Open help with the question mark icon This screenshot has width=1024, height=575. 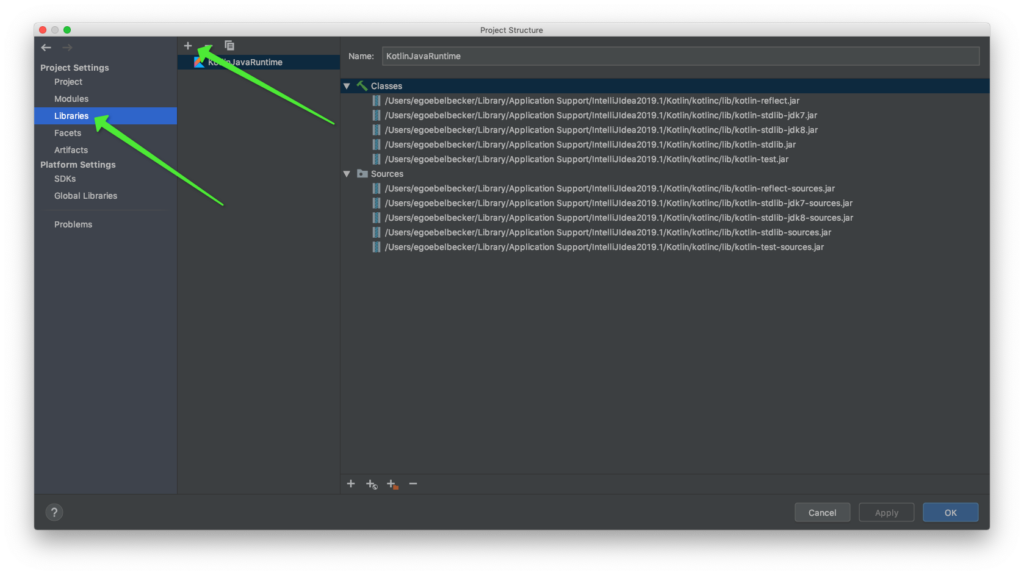(x=54, y=512)
